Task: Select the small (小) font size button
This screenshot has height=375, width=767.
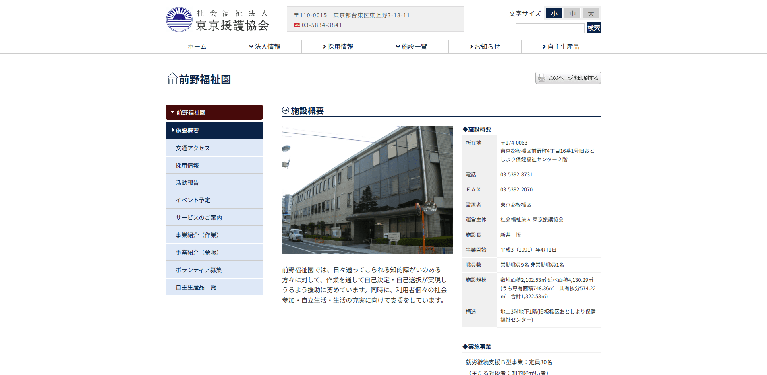Action: (554, 13)
